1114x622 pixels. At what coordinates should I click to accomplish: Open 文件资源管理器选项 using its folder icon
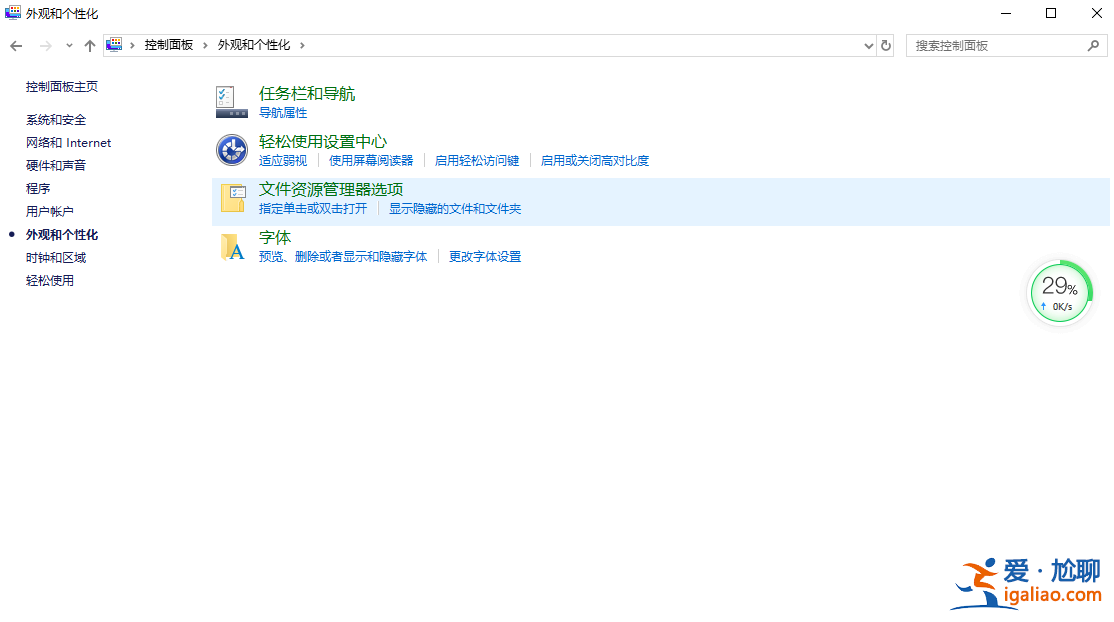coord(231,197)
